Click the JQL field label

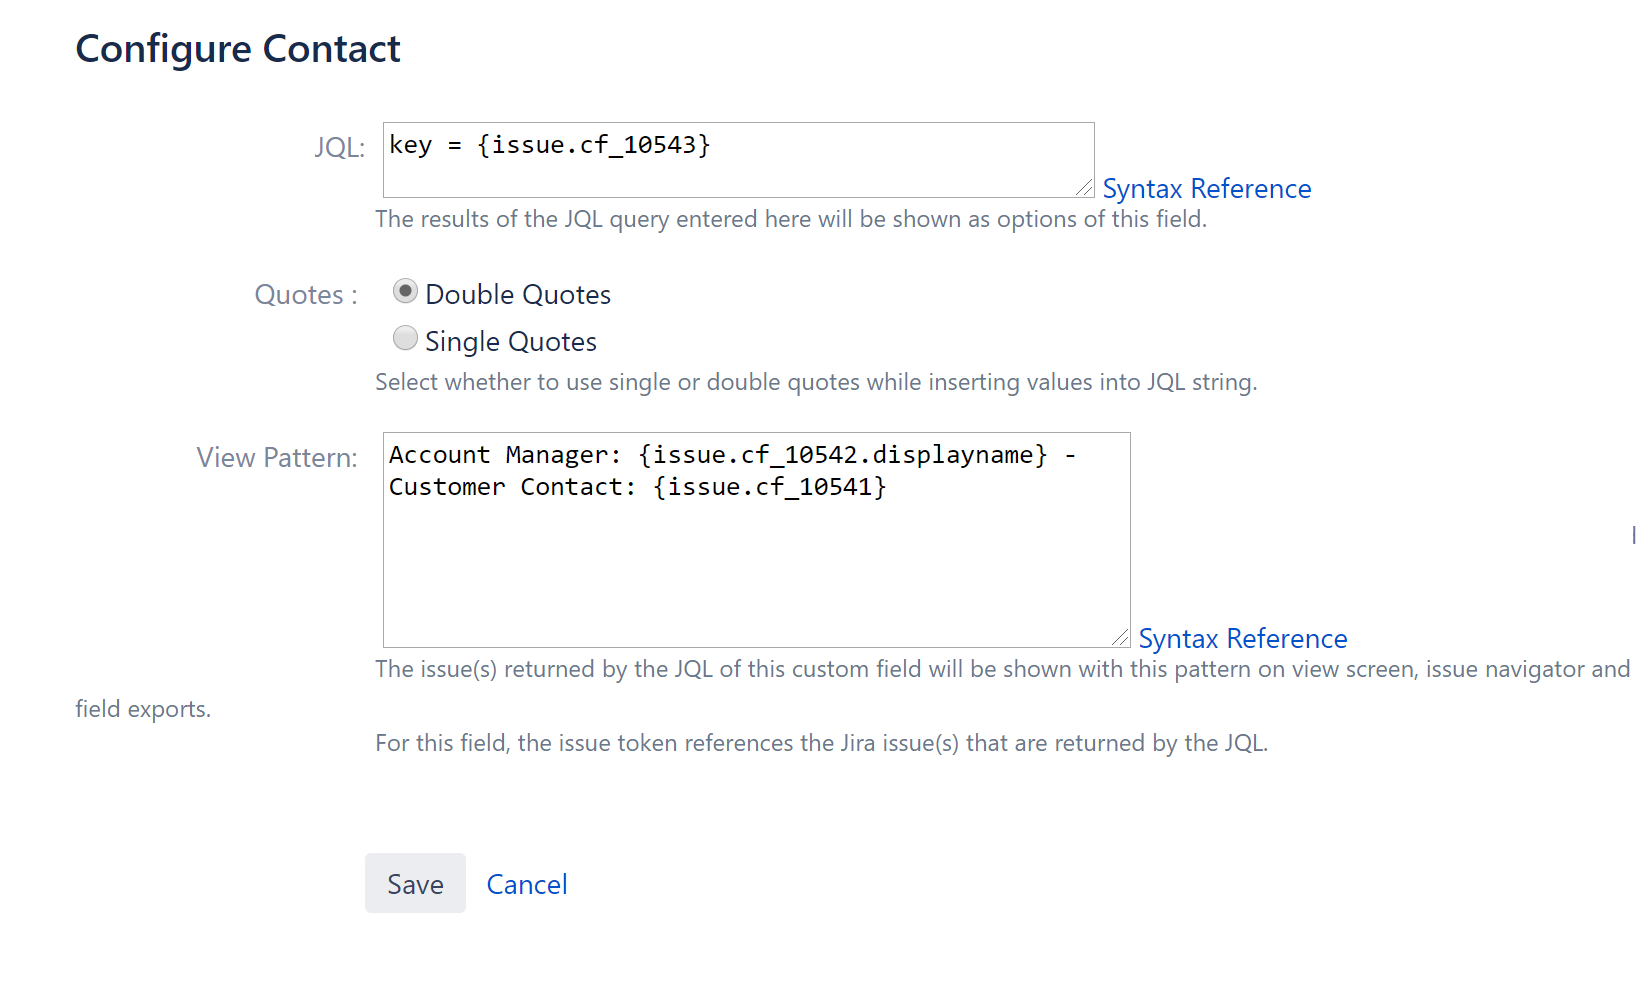pyautogui.click(x=338, y=146)
